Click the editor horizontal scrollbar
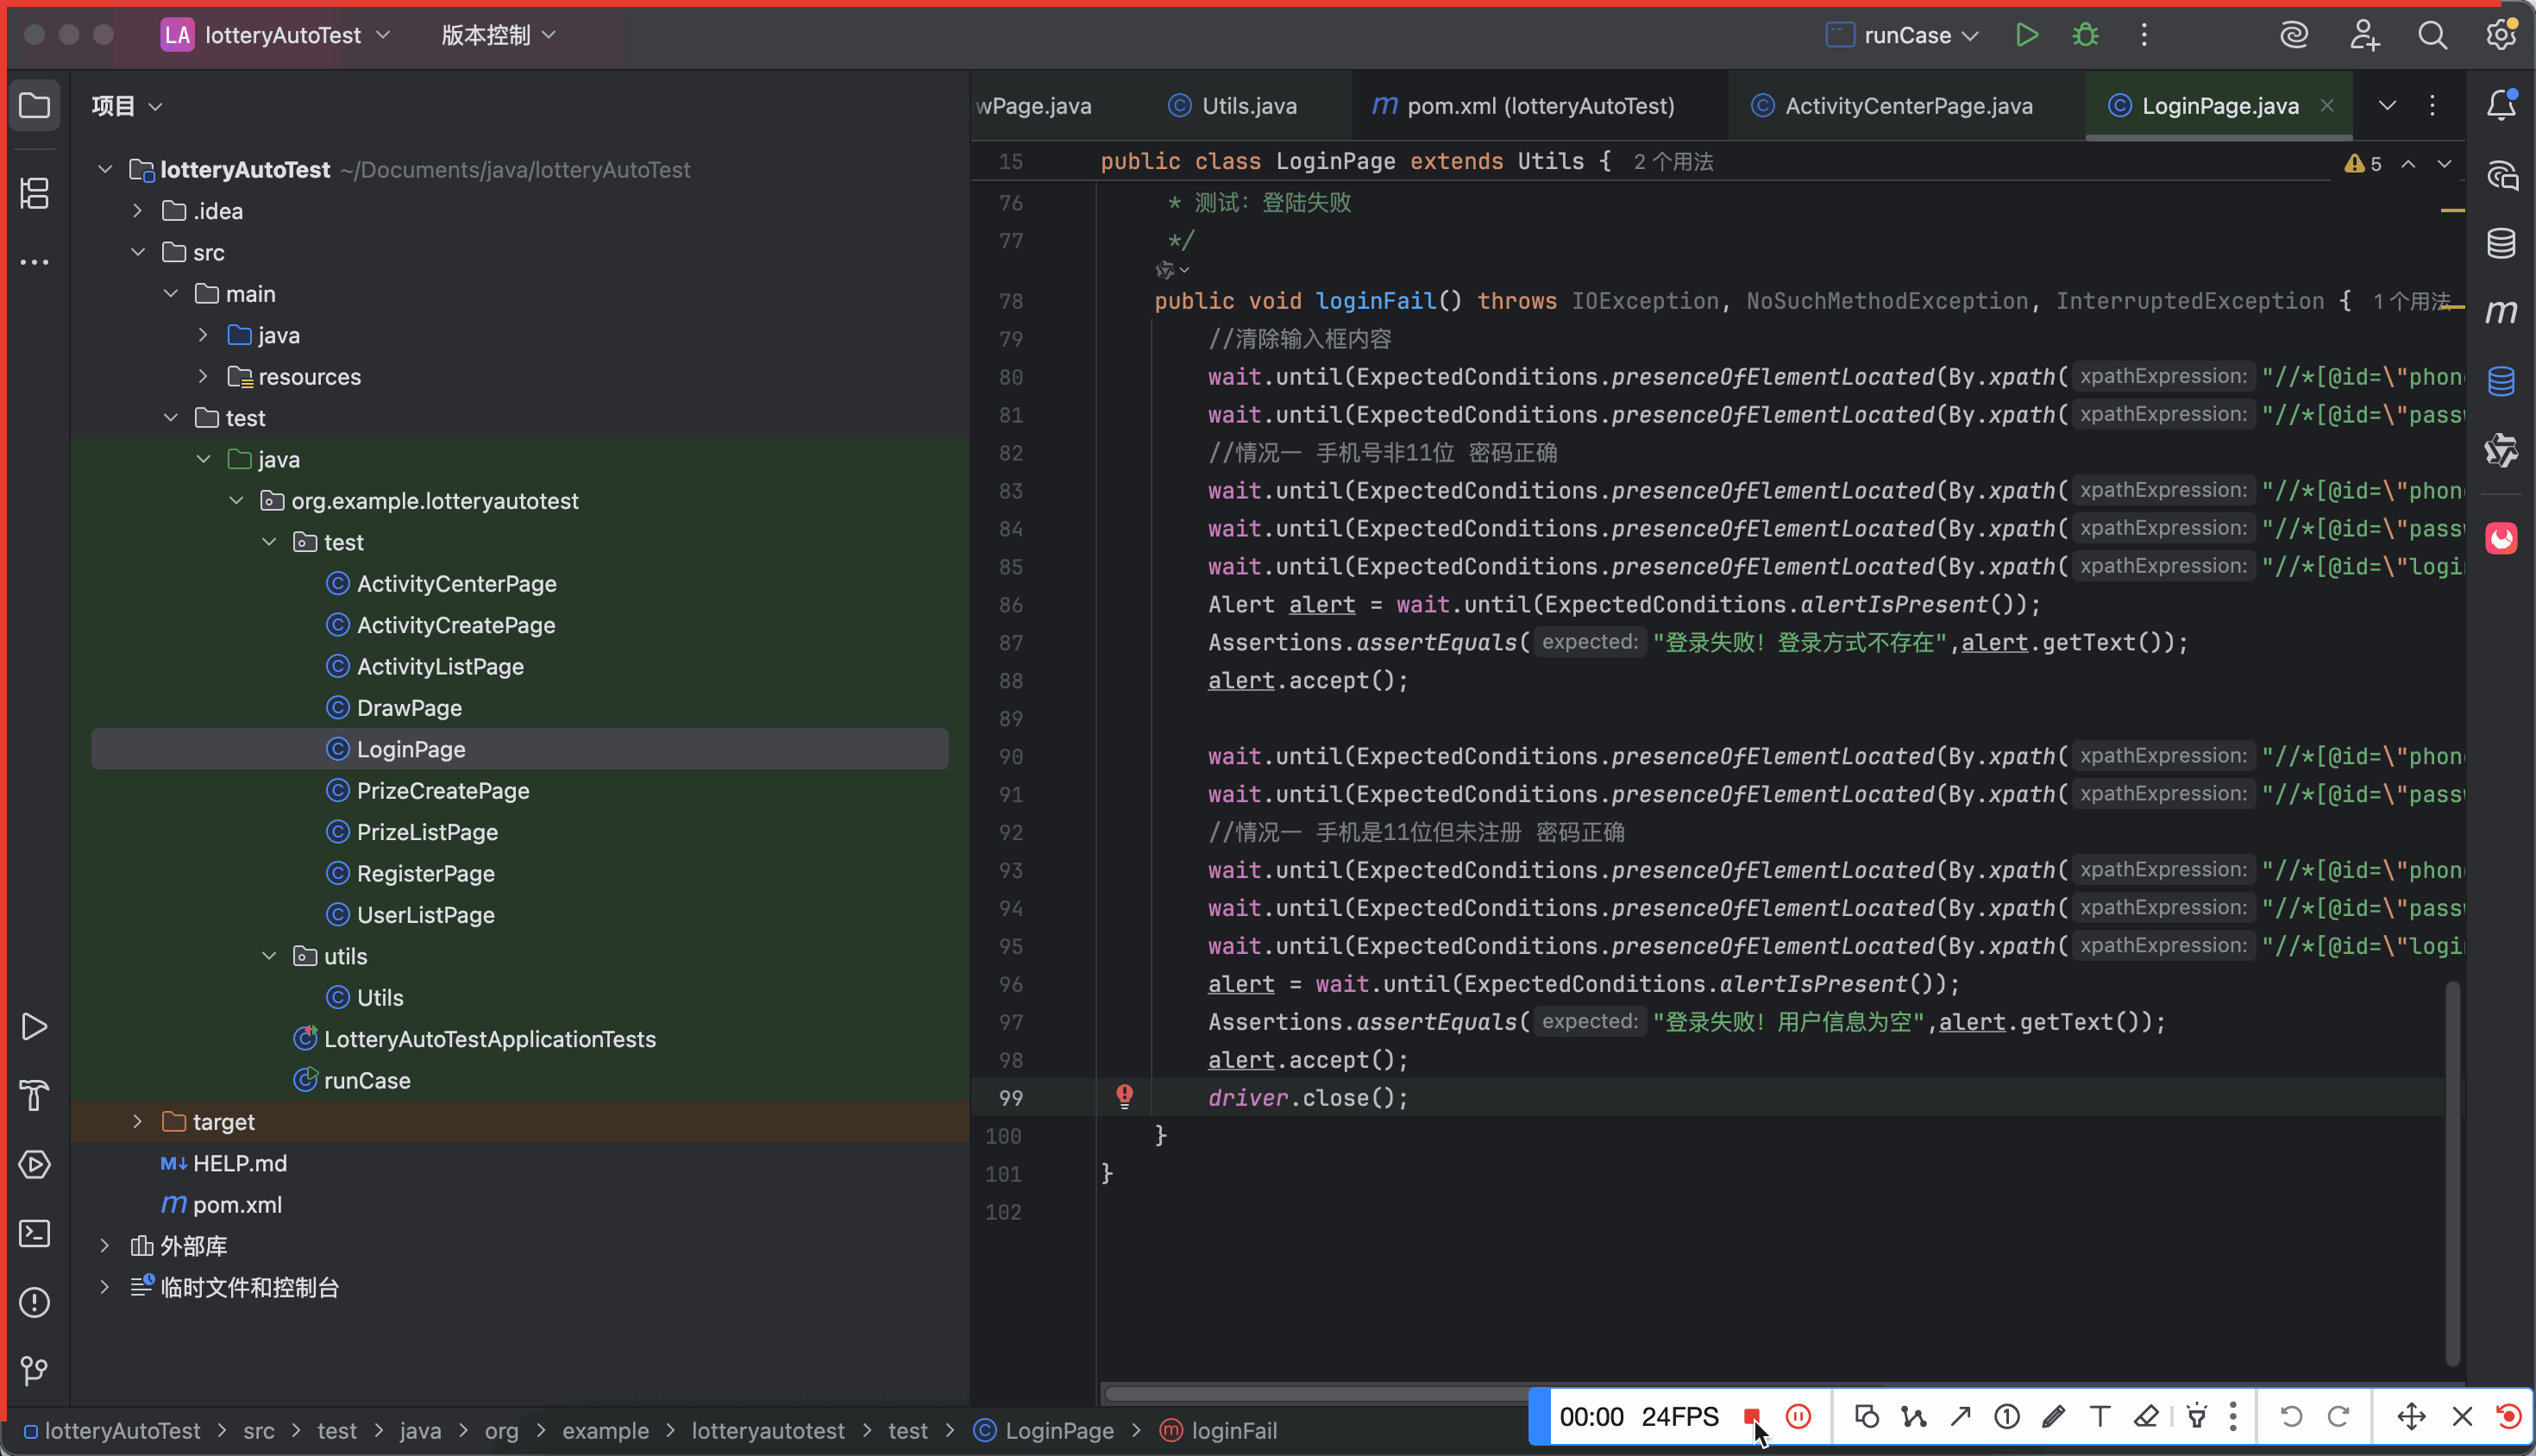Screen dimensions: 2536x1456 coord(1316,1393)
